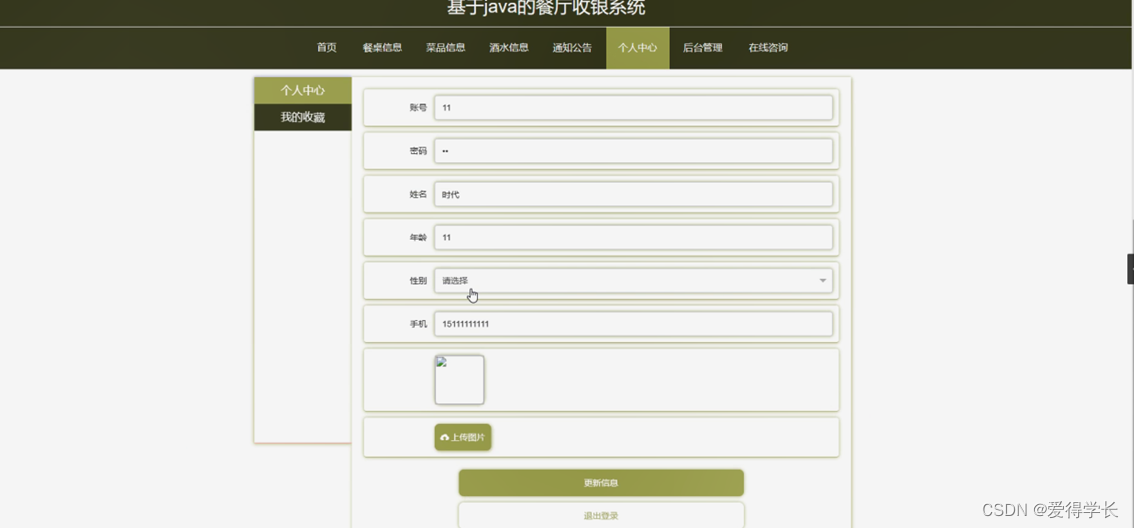
Task: Open 在线咨询 navigation item
Action: [x=767, y=48]
